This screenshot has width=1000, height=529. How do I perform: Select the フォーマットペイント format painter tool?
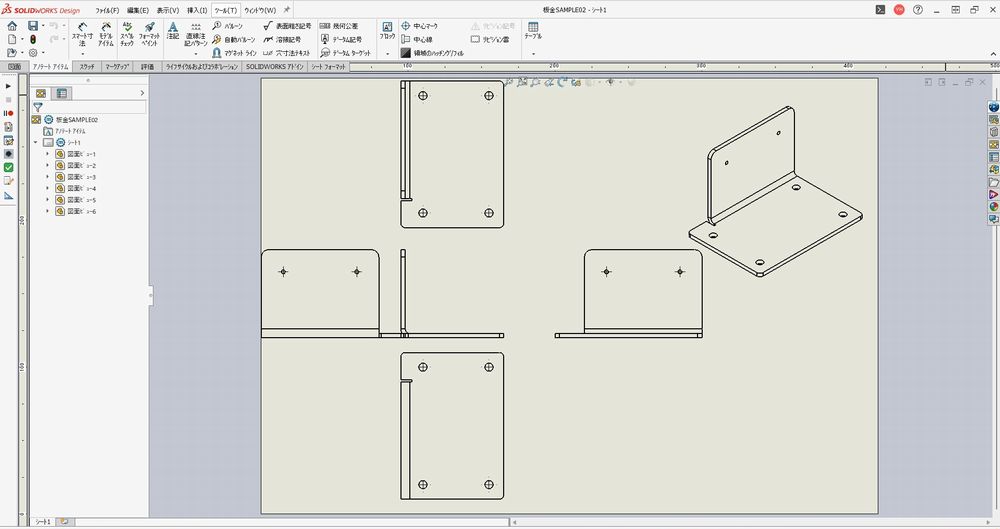pyautogui.click(x=149, y=34)
